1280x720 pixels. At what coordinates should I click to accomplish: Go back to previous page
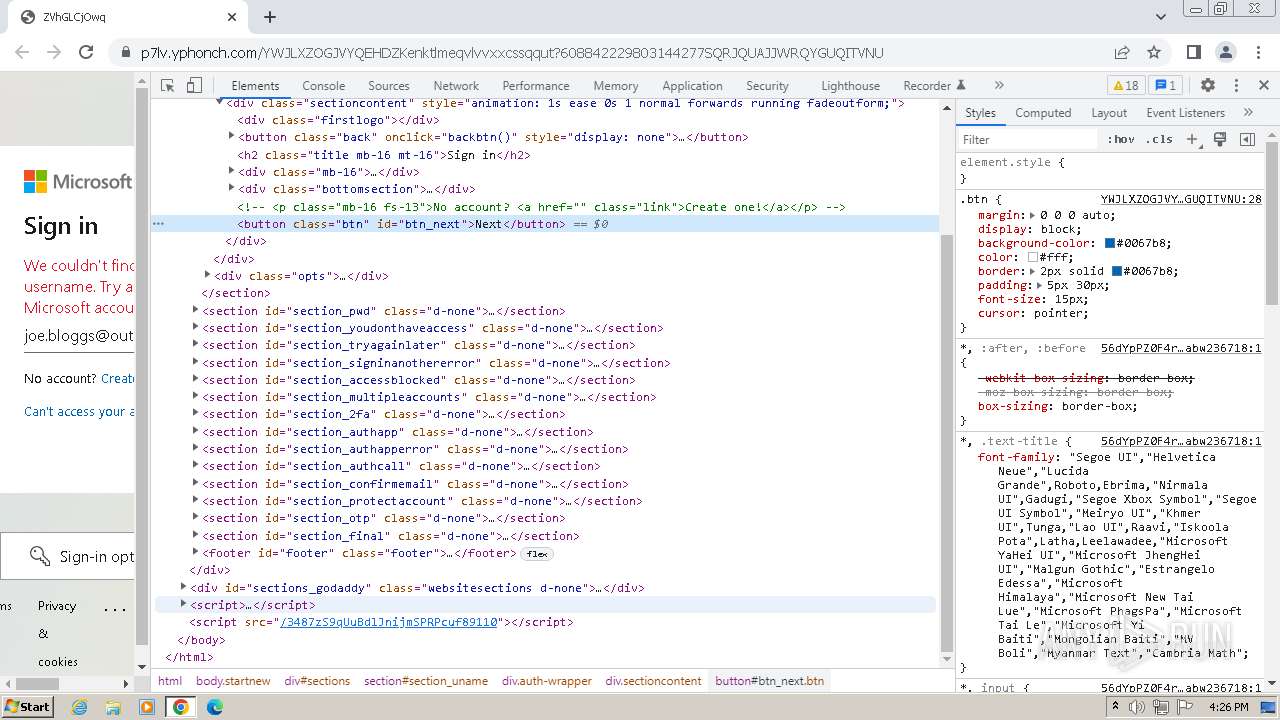click(23, 53)
